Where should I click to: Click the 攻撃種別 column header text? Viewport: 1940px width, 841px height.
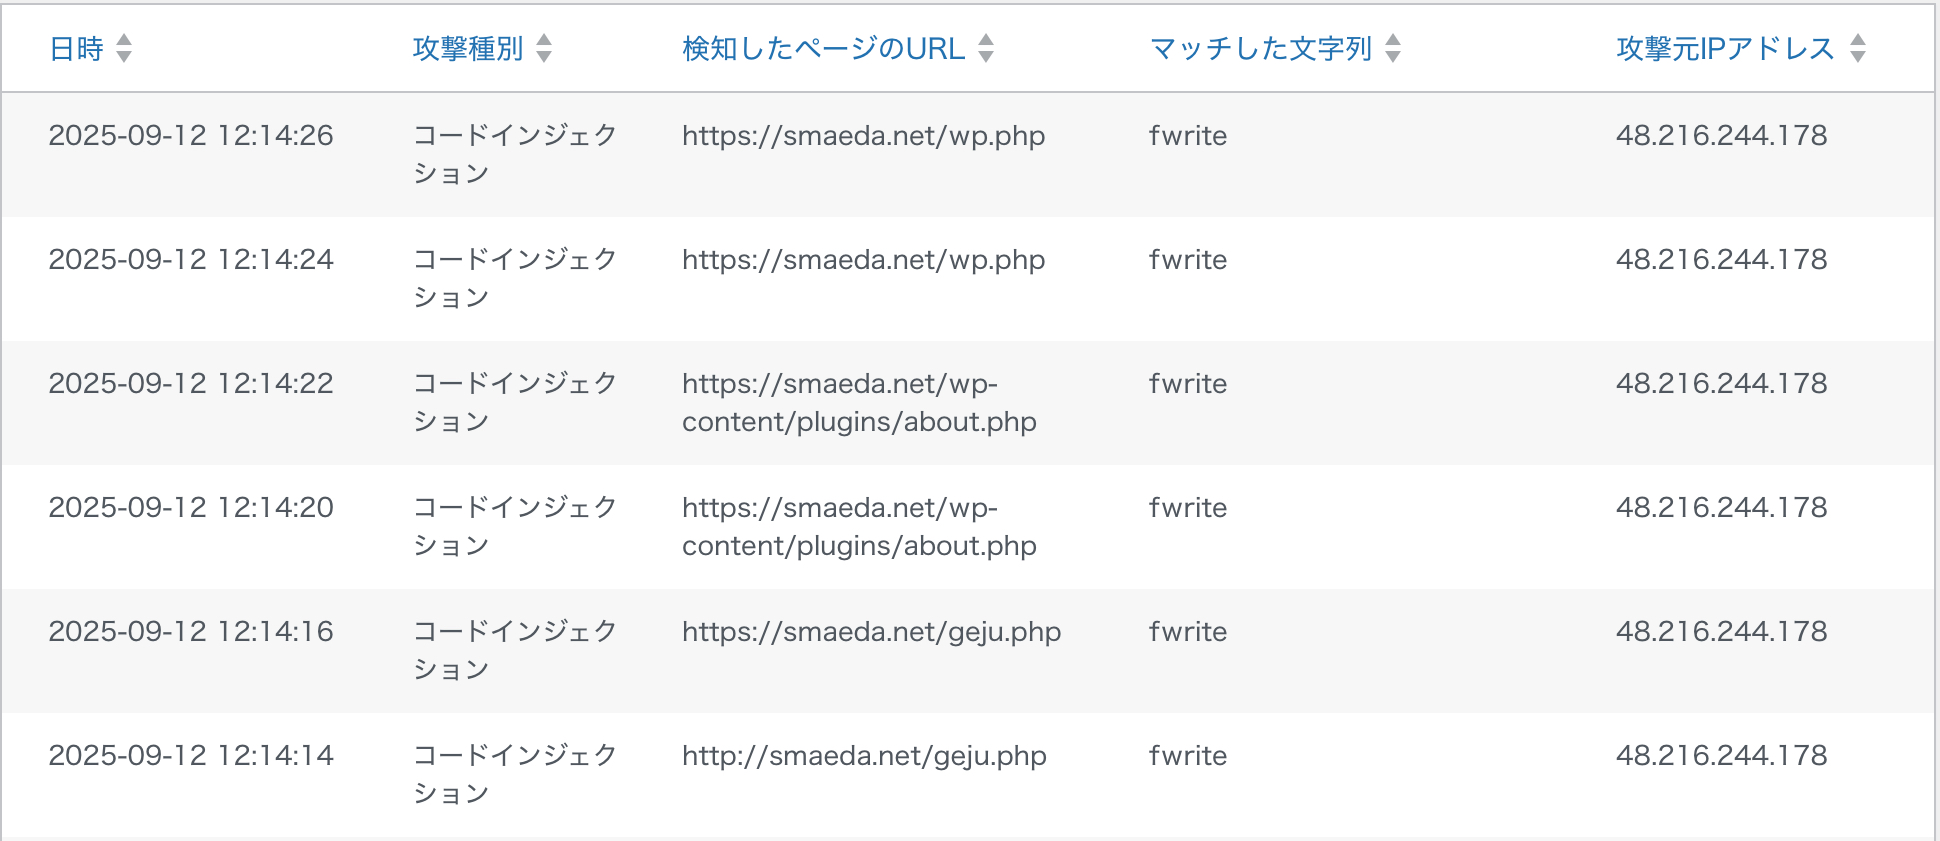(468, 48)
